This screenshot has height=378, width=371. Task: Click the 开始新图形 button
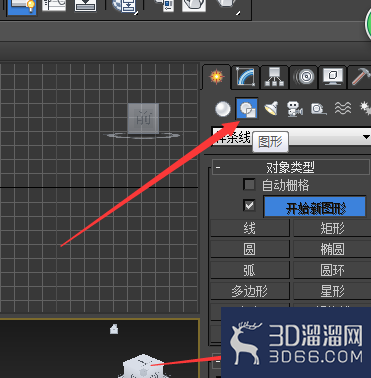315,207
